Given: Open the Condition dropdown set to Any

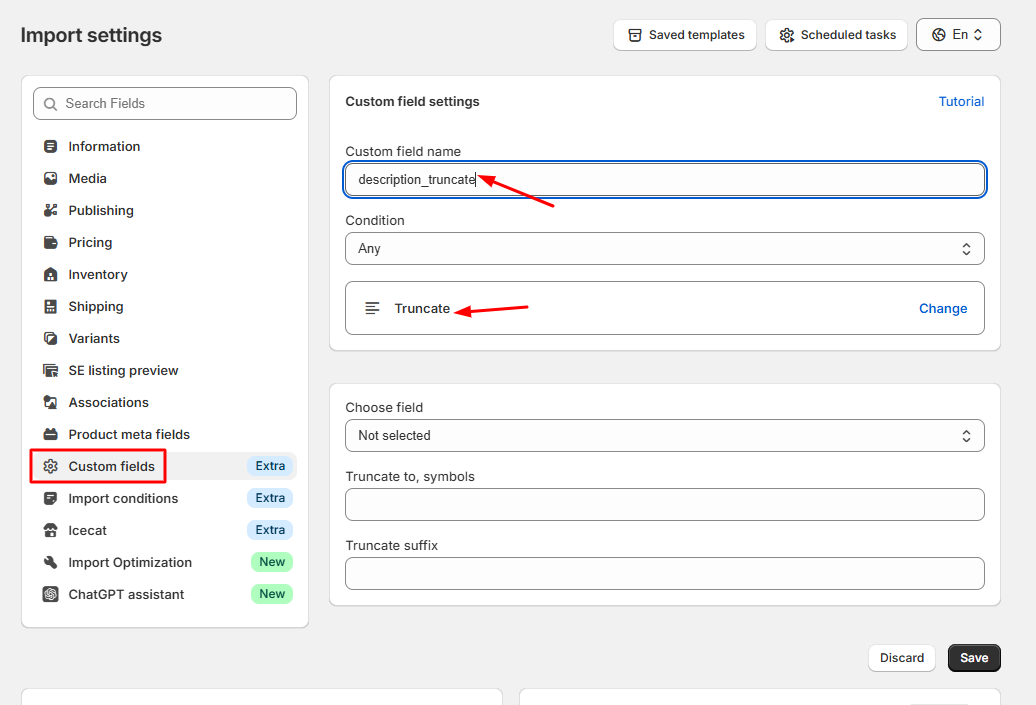Looking at the screenshot, I should point(665,248).
